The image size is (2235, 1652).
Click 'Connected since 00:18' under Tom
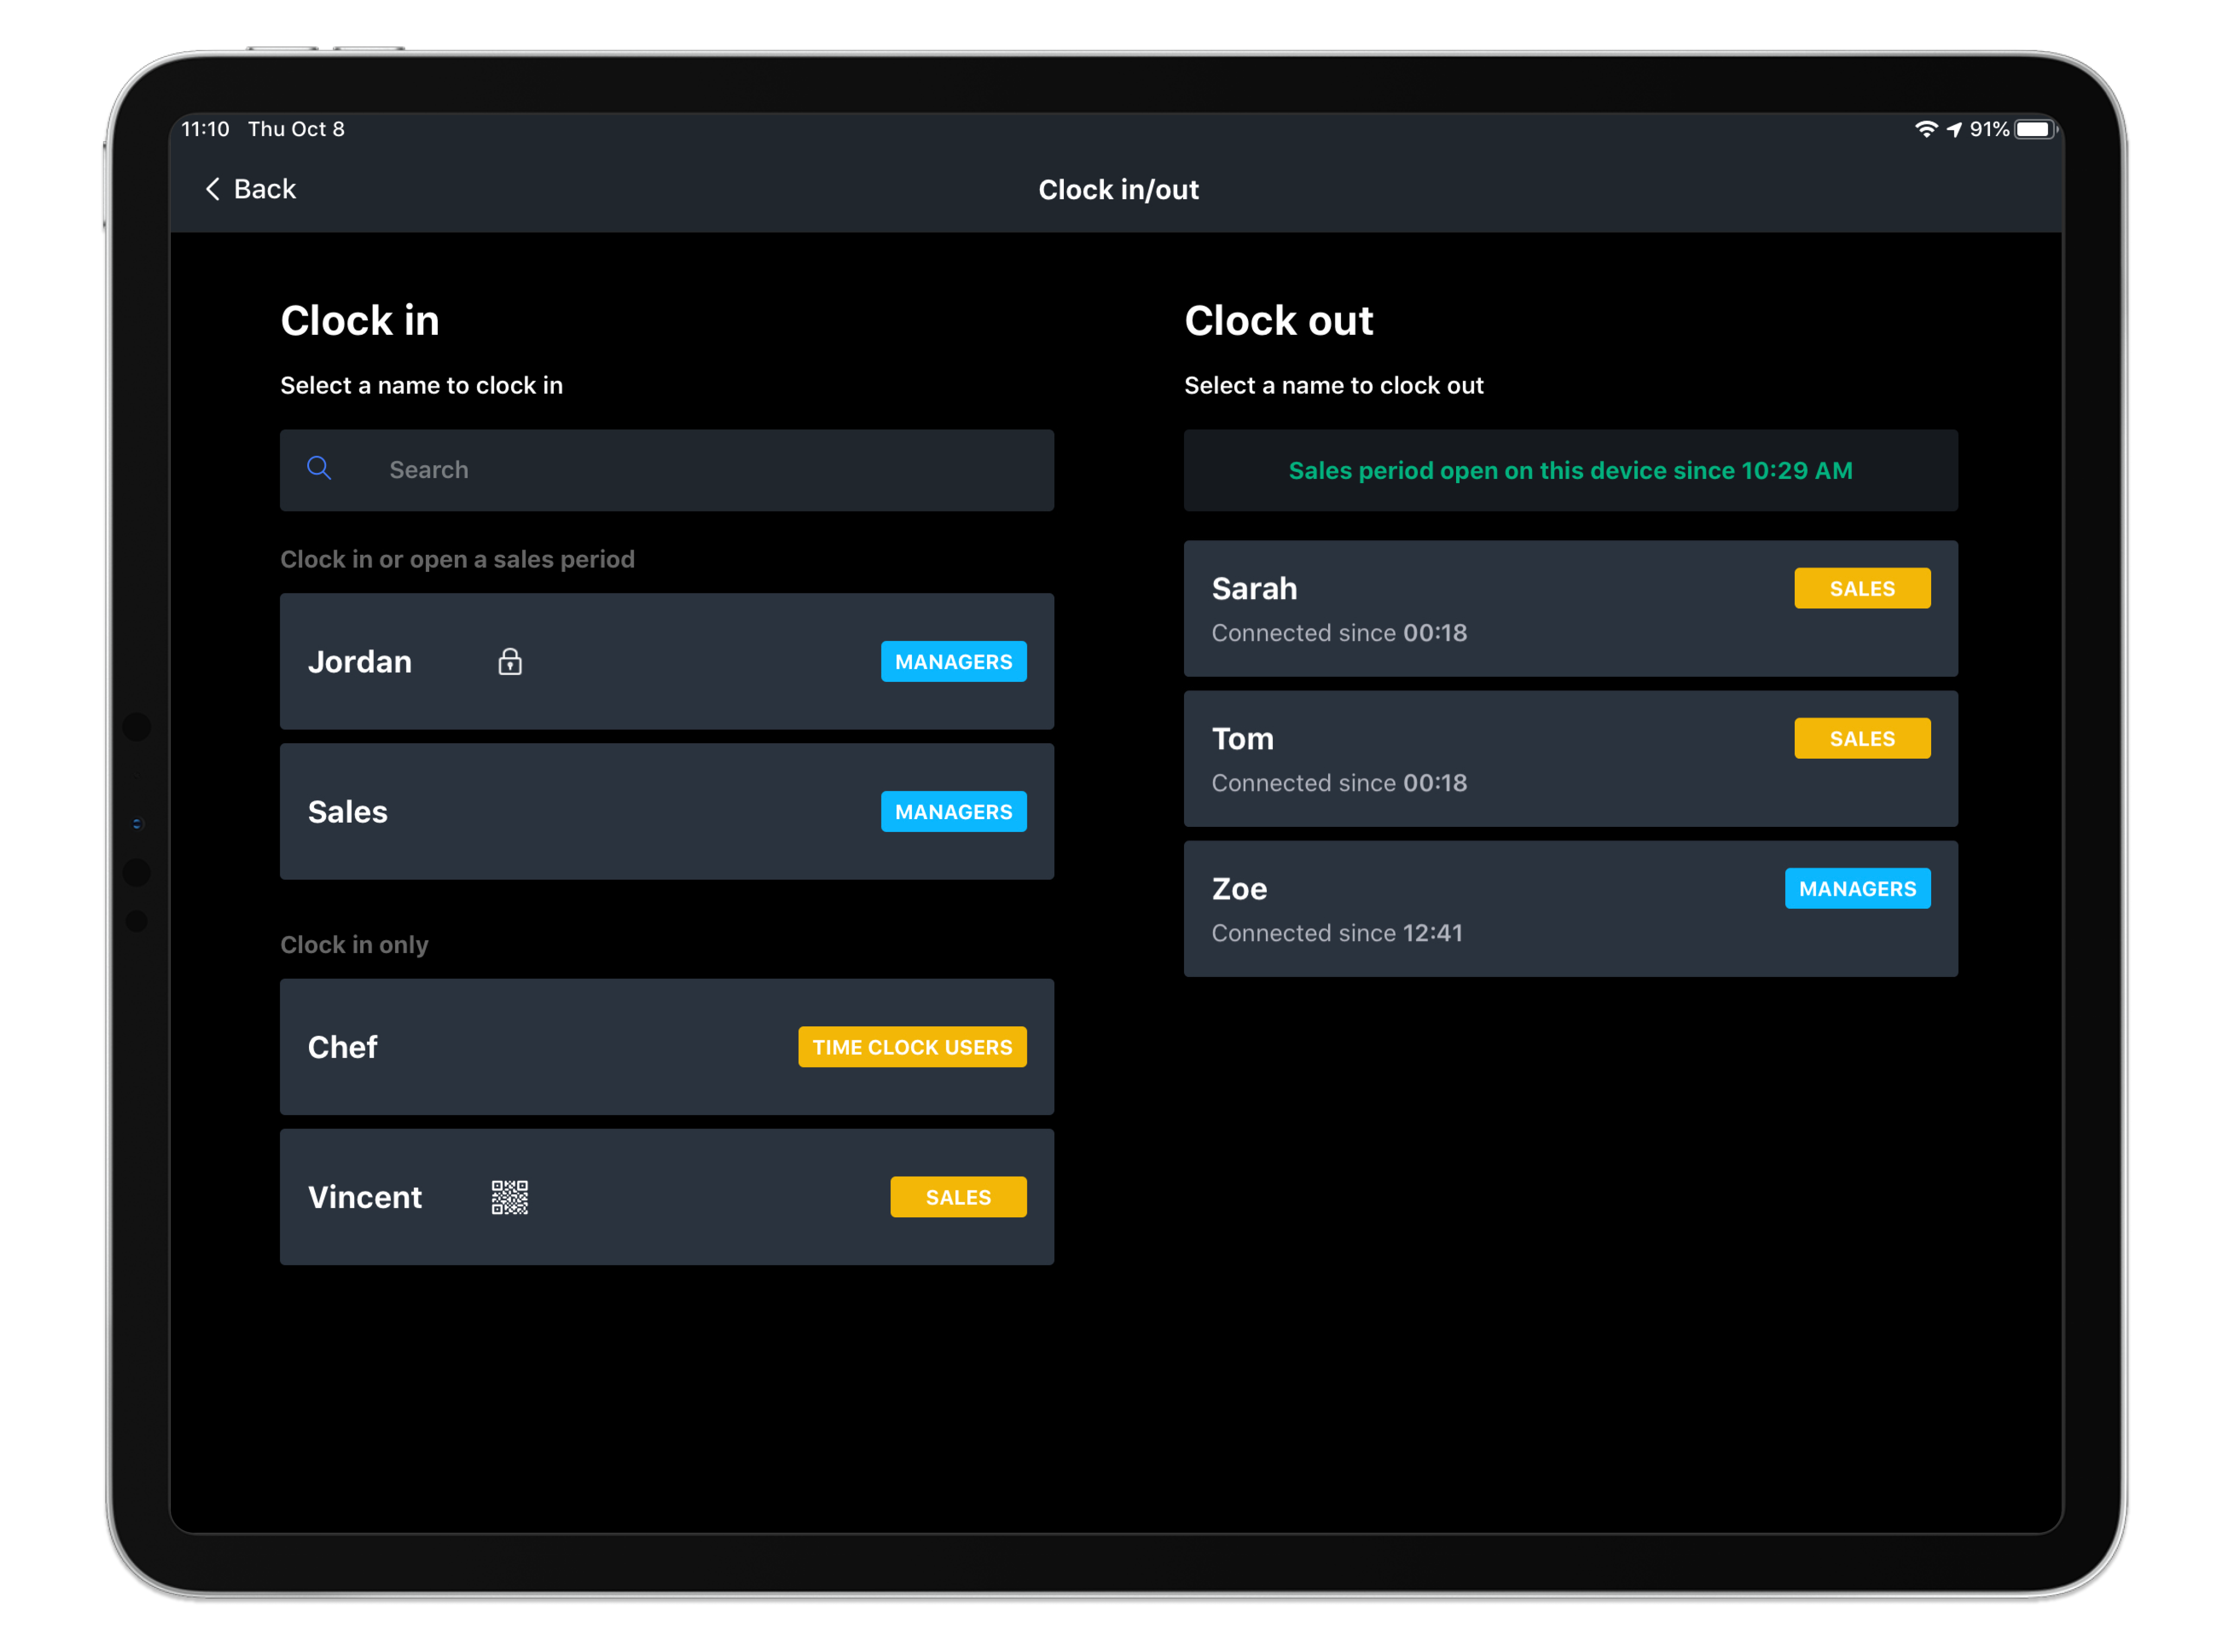(1339, 783)
